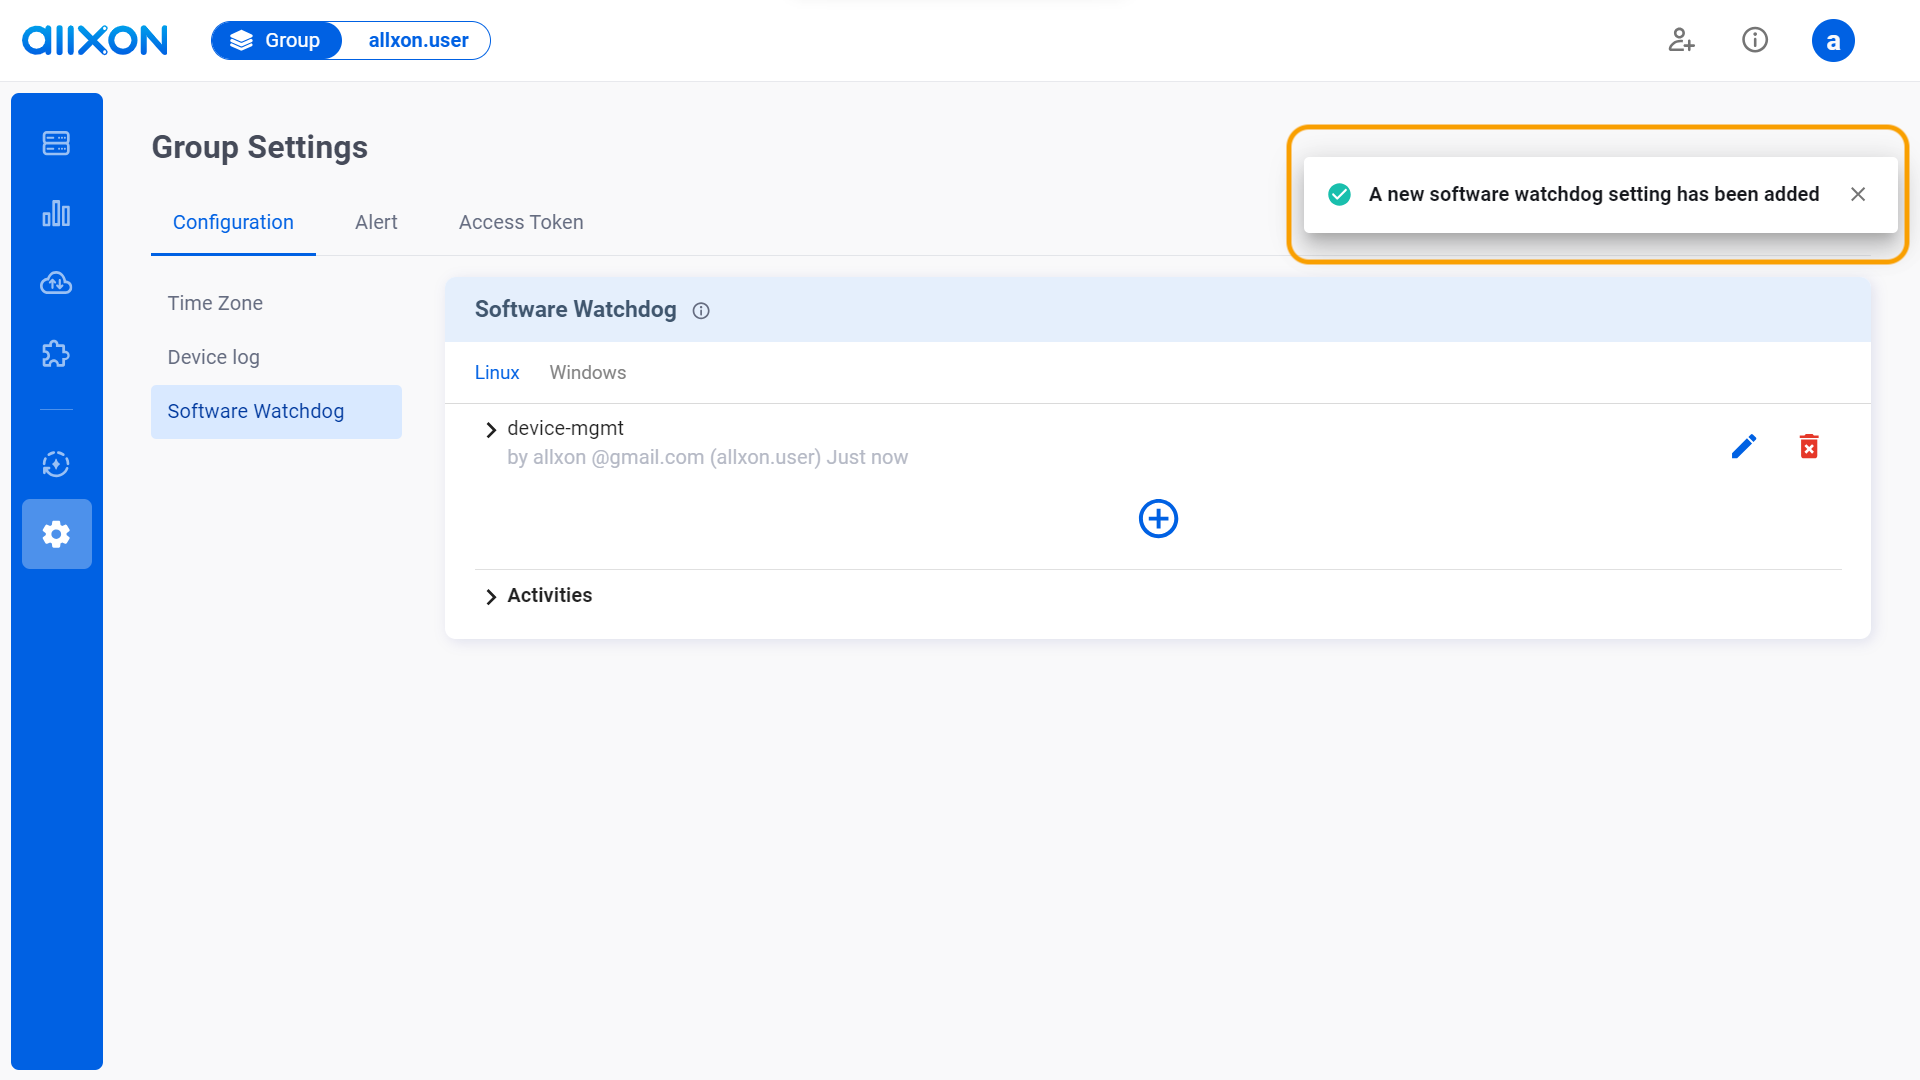The height and width of the screenshot is (1080, 1920).
Task: Open the devices list sidebar icon
Action: (x=56, y=143)
